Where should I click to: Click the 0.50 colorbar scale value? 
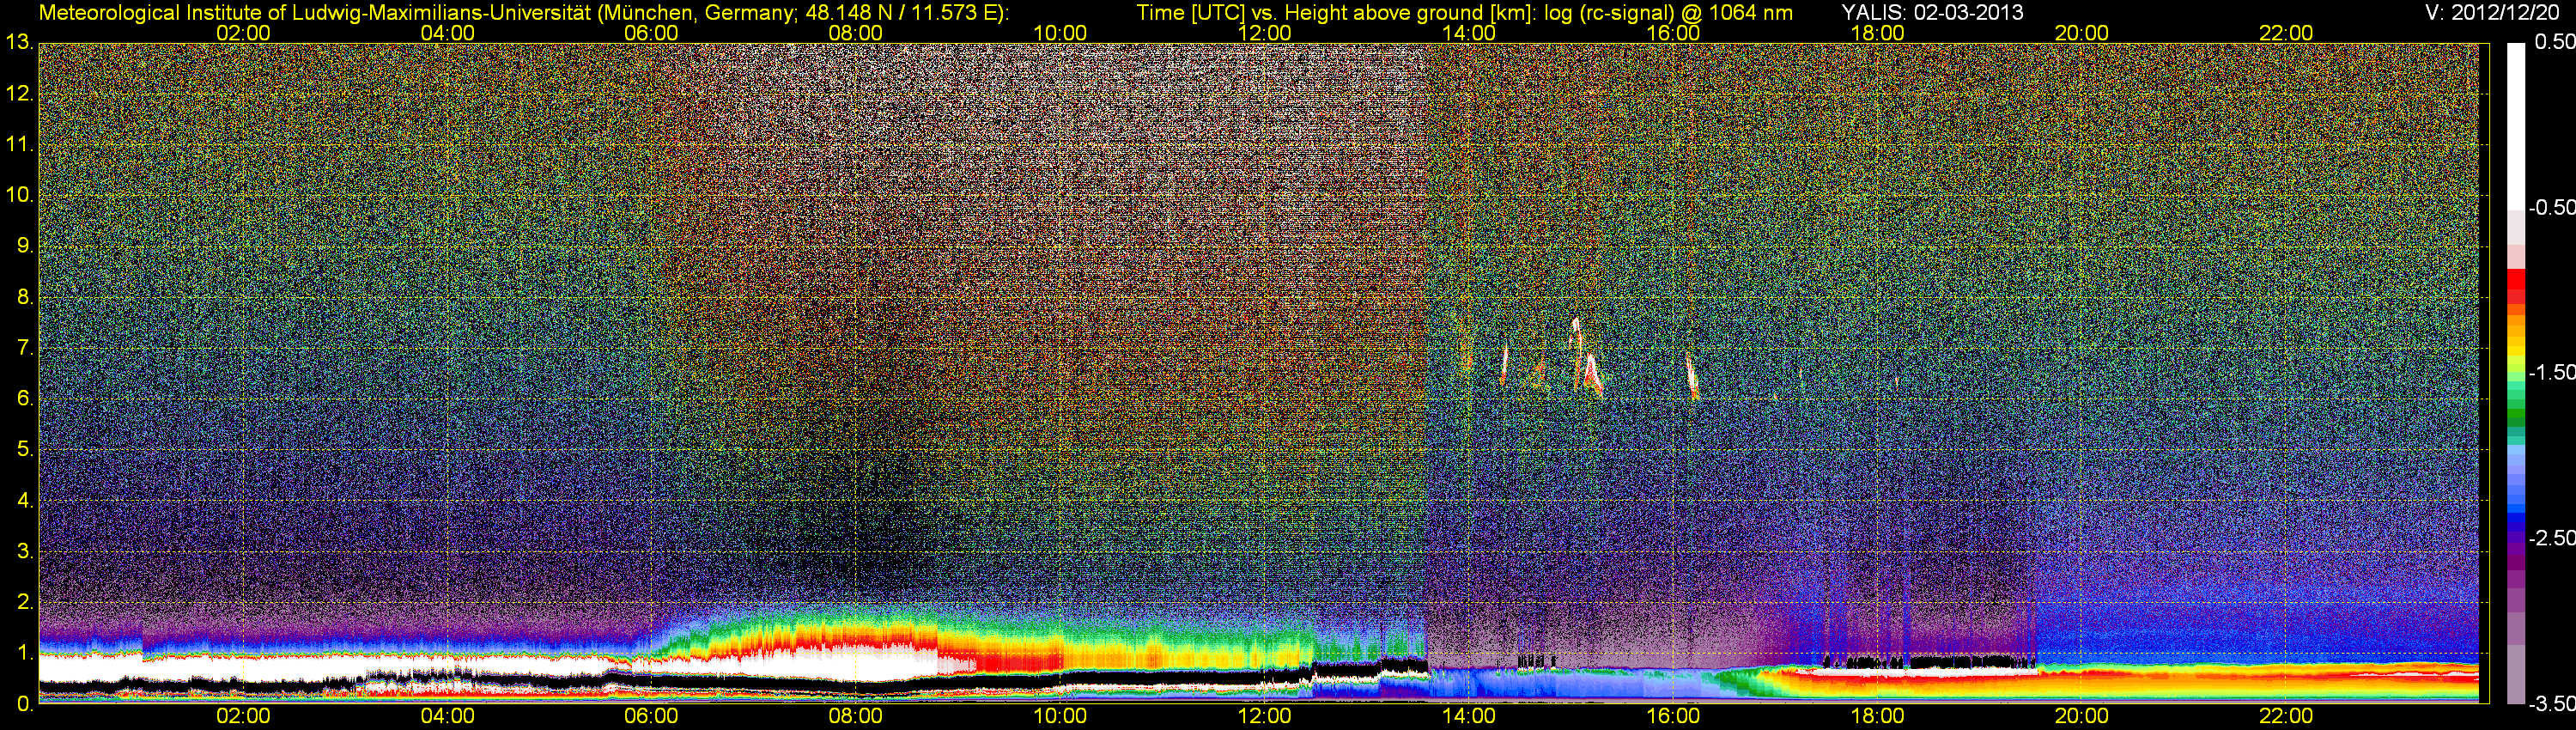[2554, 42]
